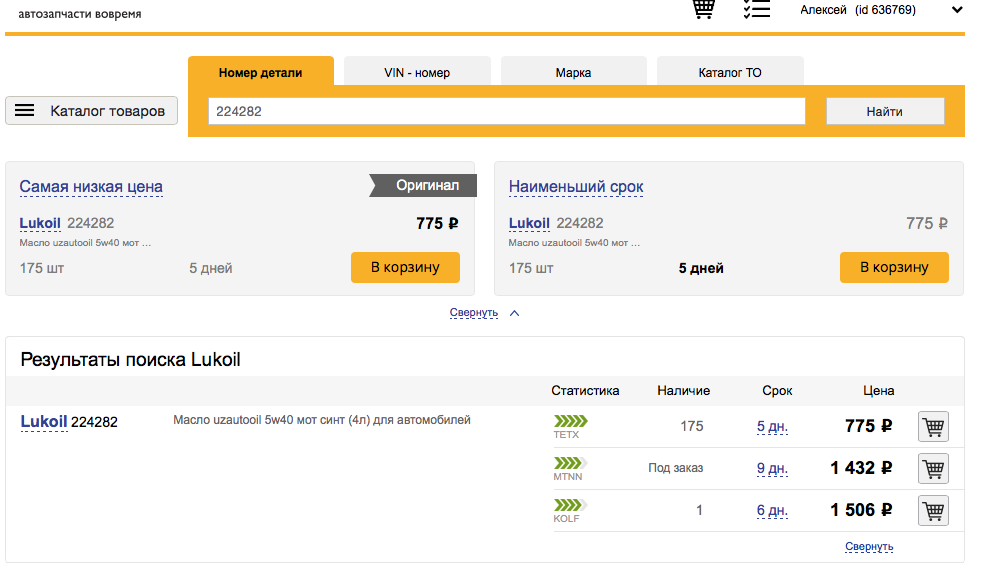Screen dimensions: 998x582
Task: Click the bold 5 дней term in shortest term card
Action: tap(701, 268)
